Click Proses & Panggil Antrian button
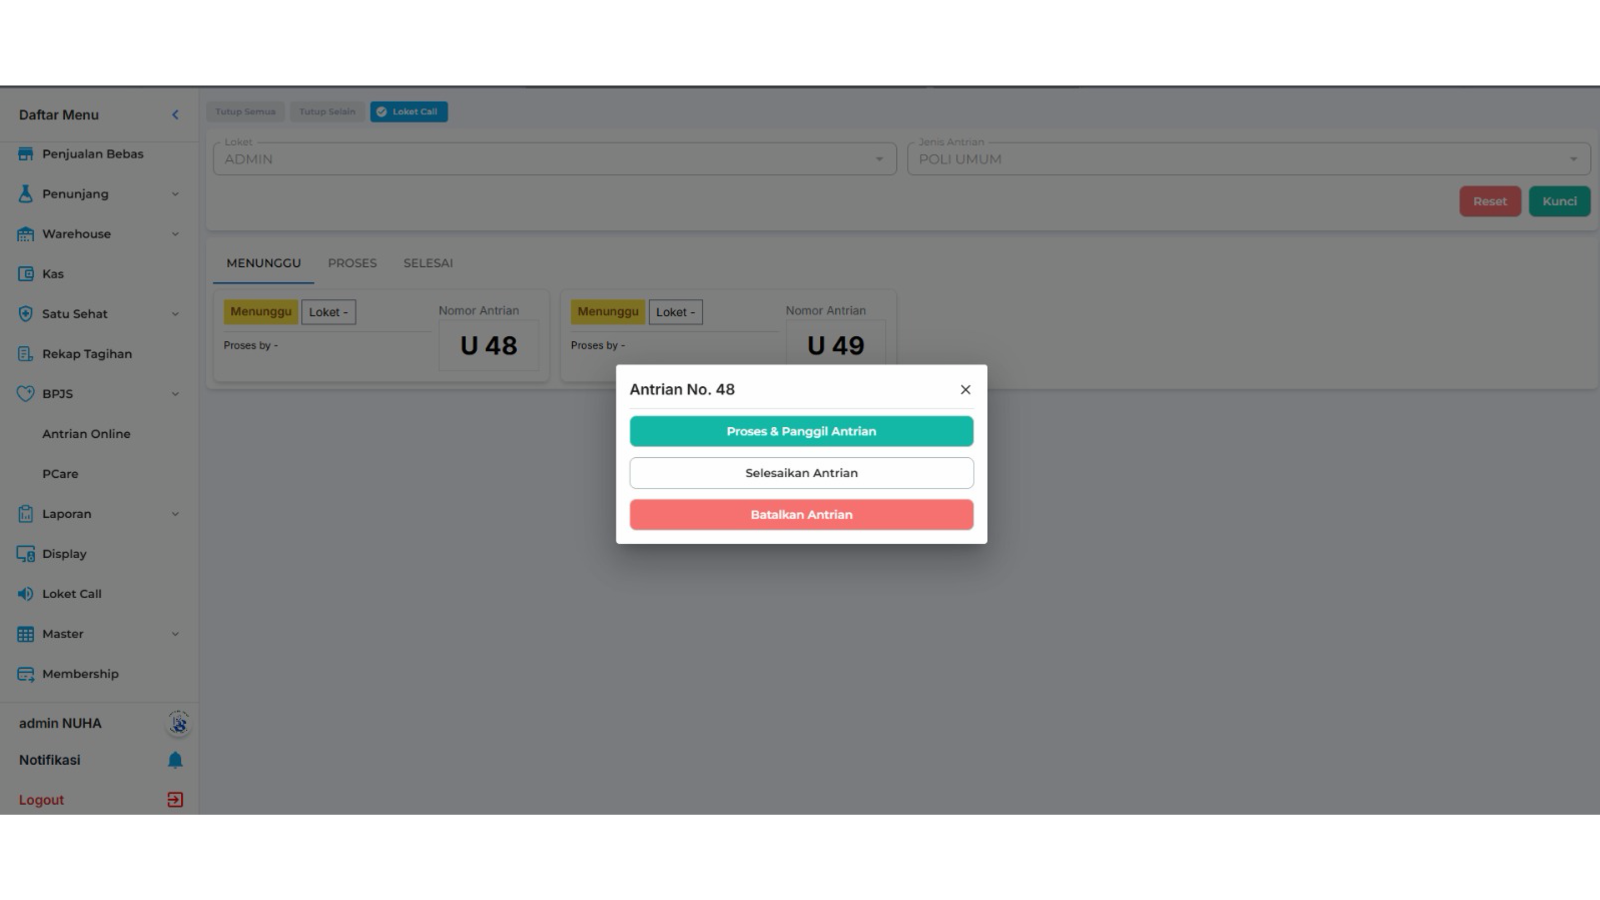Viewport: 1600px width, 900px height. (x=801, y=431)
